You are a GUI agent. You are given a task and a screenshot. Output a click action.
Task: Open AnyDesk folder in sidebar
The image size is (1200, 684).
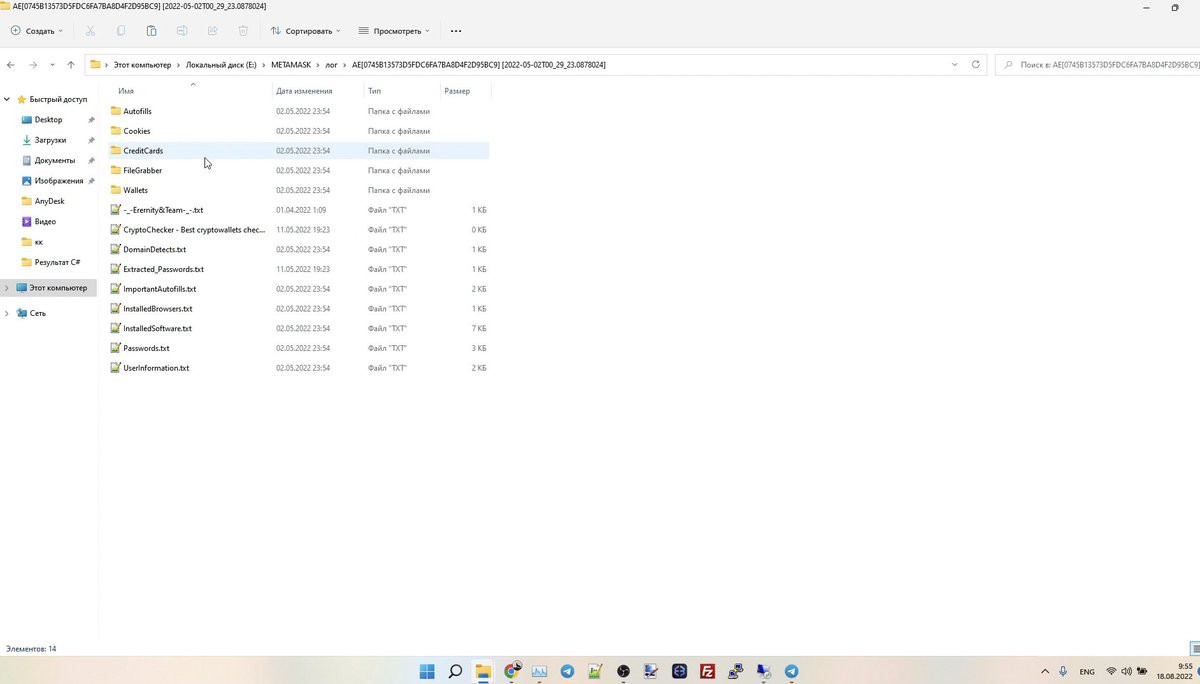[x=49, y=201]
